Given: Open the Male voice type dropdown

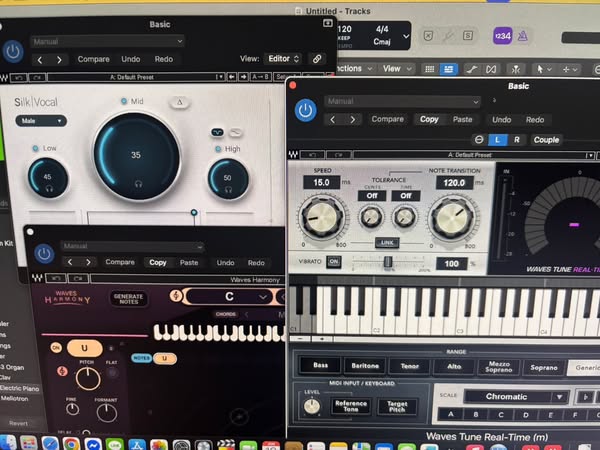Looking at the screenshot, I should [x=40, y=121].
